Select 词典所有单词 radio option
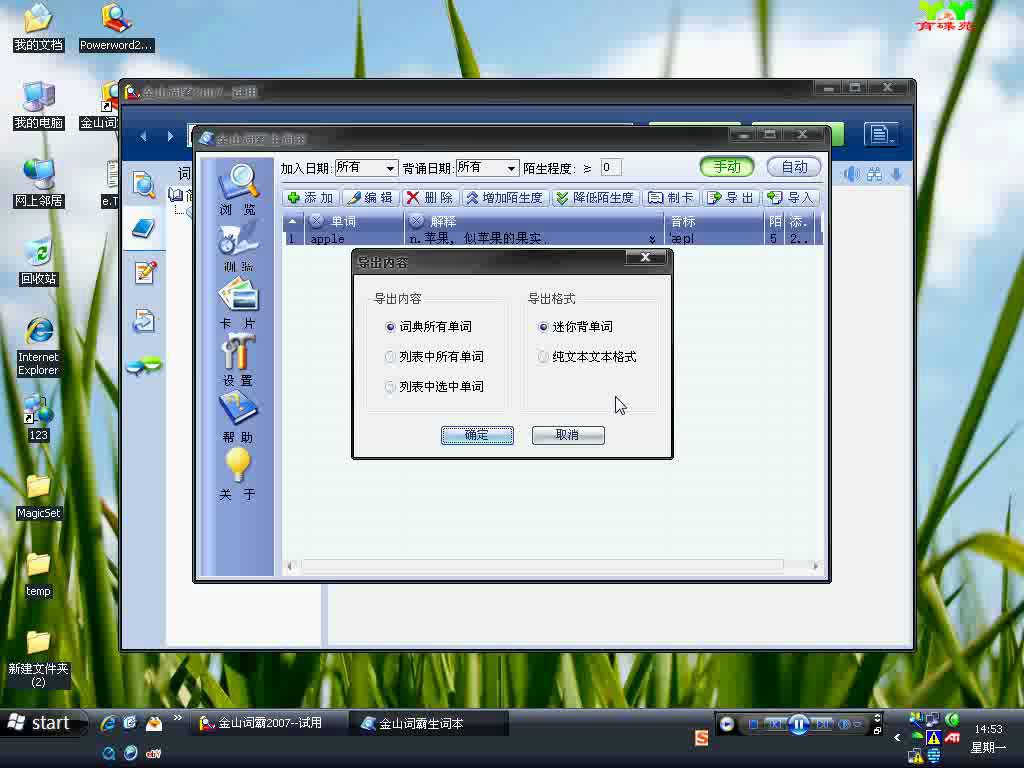 428,327
